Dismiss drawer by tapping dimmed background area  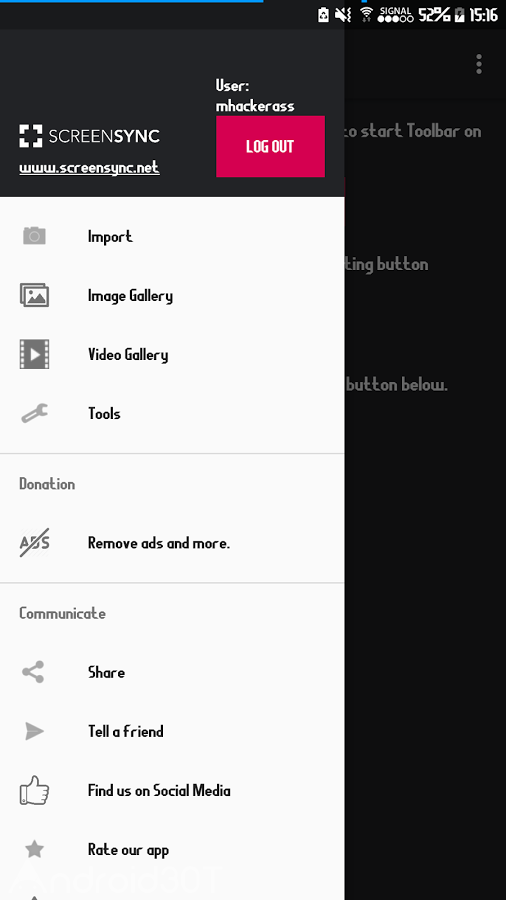[425, 574]
